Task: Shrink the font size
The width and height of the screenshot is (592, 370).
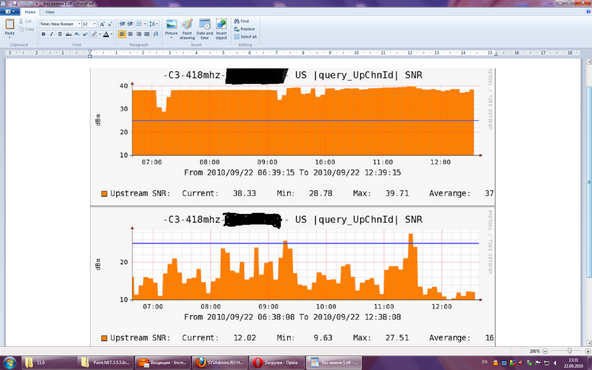Action: [110, 24]
